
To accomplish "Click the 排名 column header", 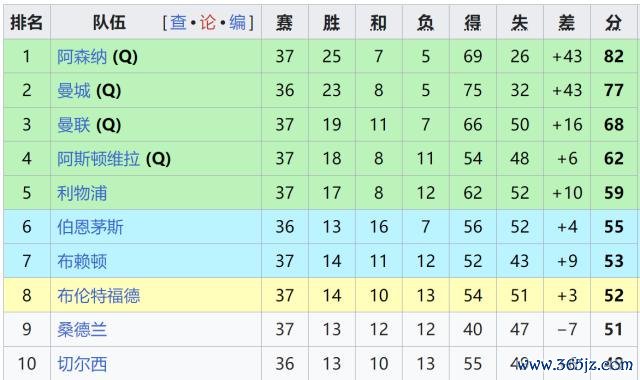I will click(x=27, y=22).
